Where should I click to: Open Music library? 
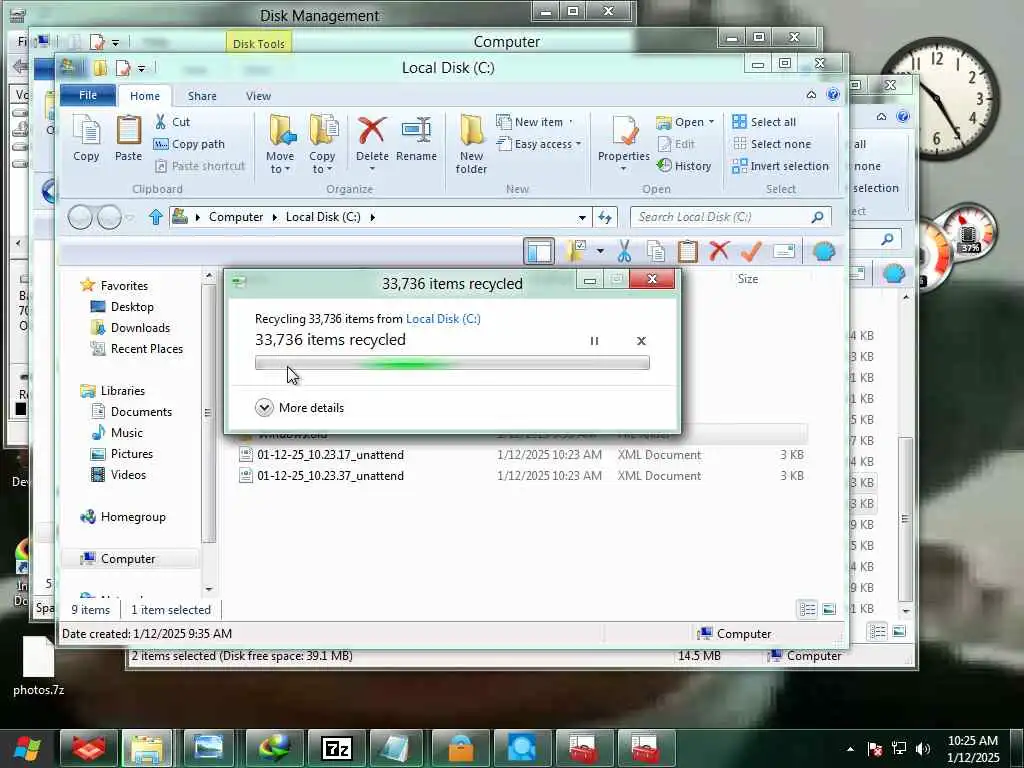pos(126,432)
